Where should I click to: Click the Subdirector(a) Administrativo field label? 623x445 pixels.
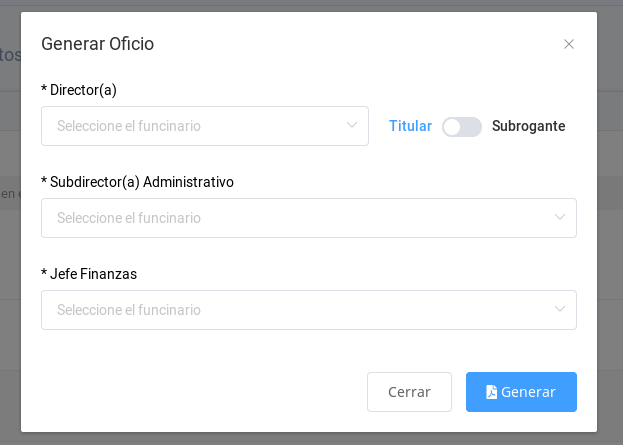click(141, 182)
